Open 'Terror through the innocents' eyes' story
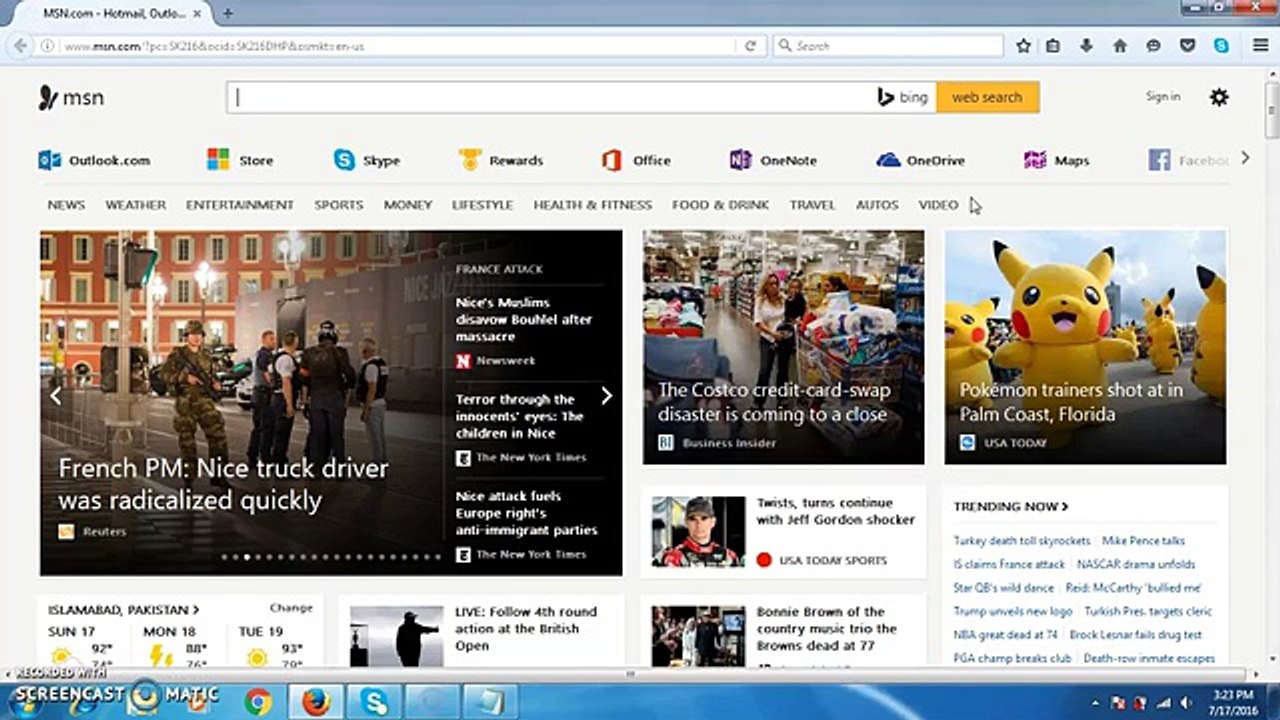 pos(519,416)
